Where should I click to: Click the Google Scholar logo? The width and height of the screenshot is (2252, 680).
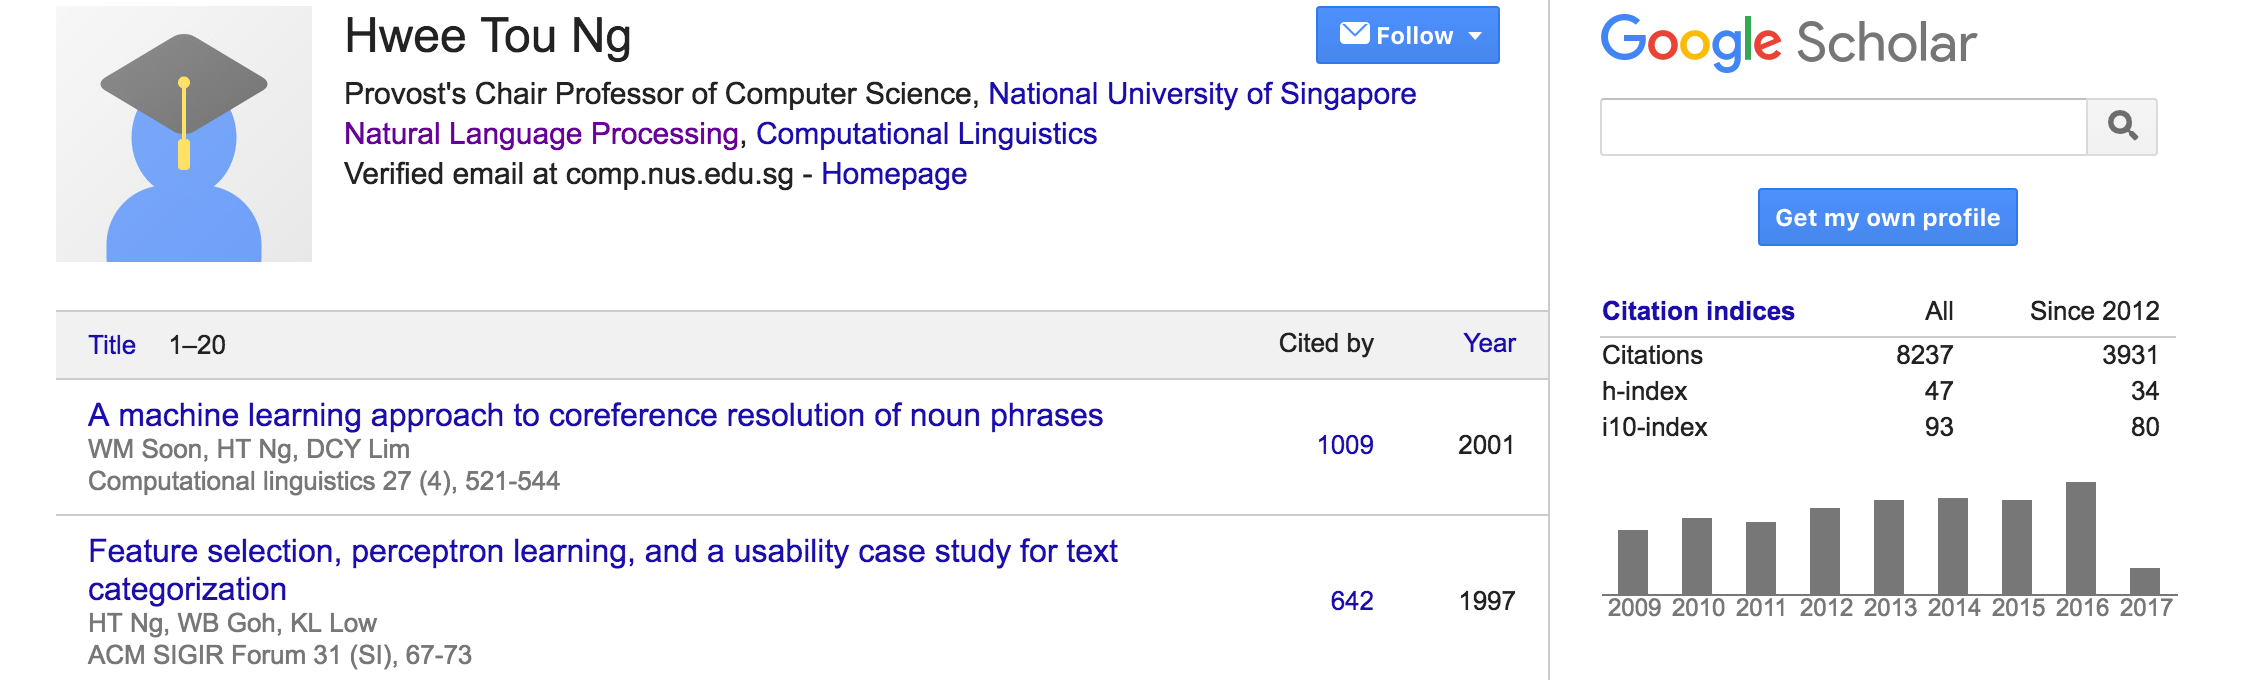[x=1788, y=42]
